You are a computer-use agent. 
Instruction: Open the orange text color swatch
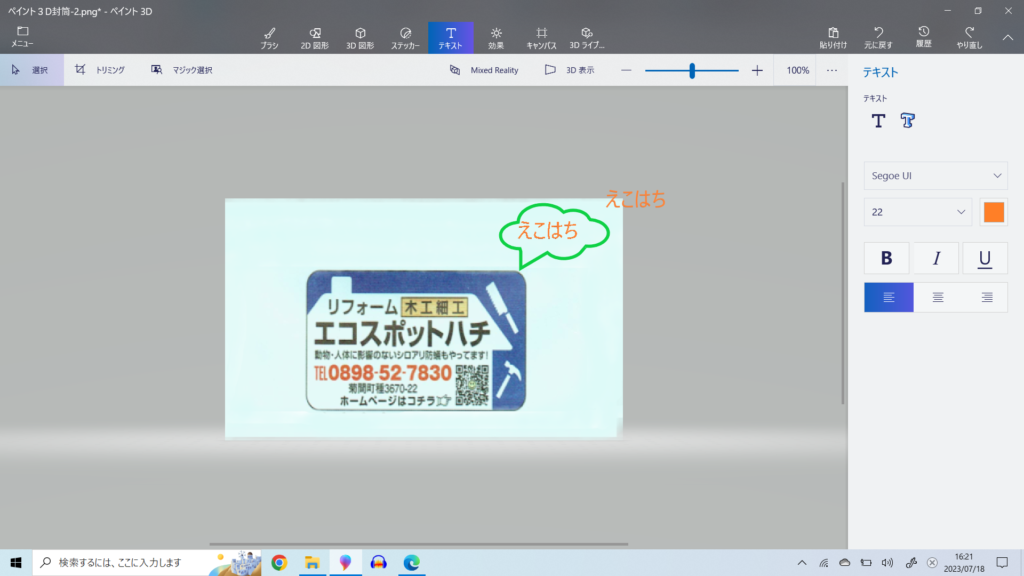[x=993, y=212]
